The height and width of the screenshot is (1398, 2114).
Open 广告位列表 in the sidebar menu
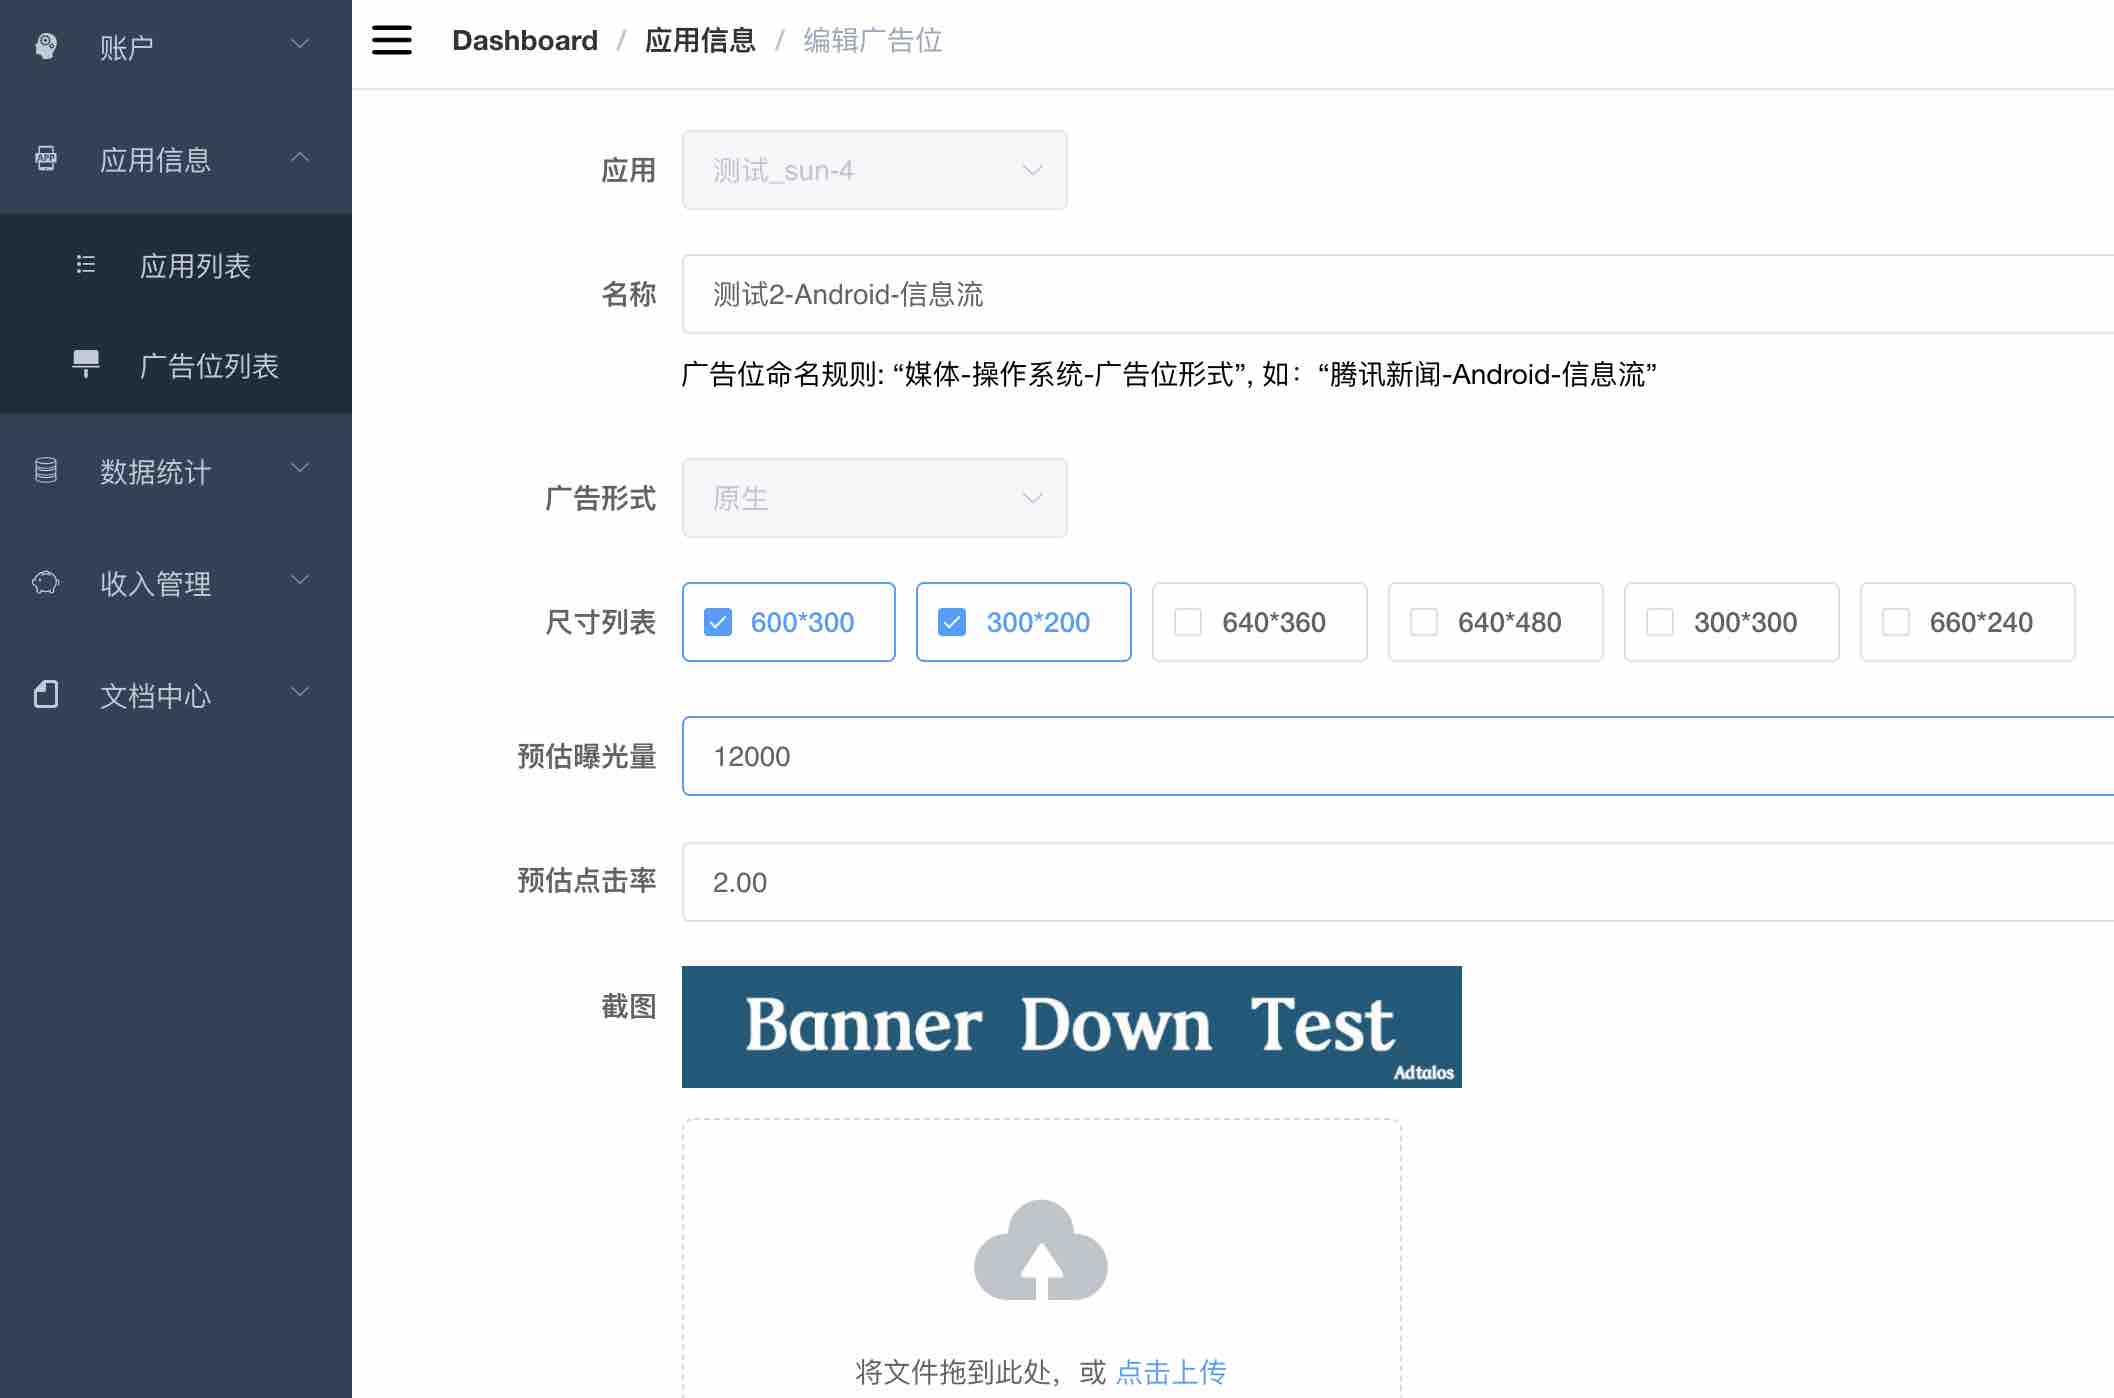(x=208, y=366)
